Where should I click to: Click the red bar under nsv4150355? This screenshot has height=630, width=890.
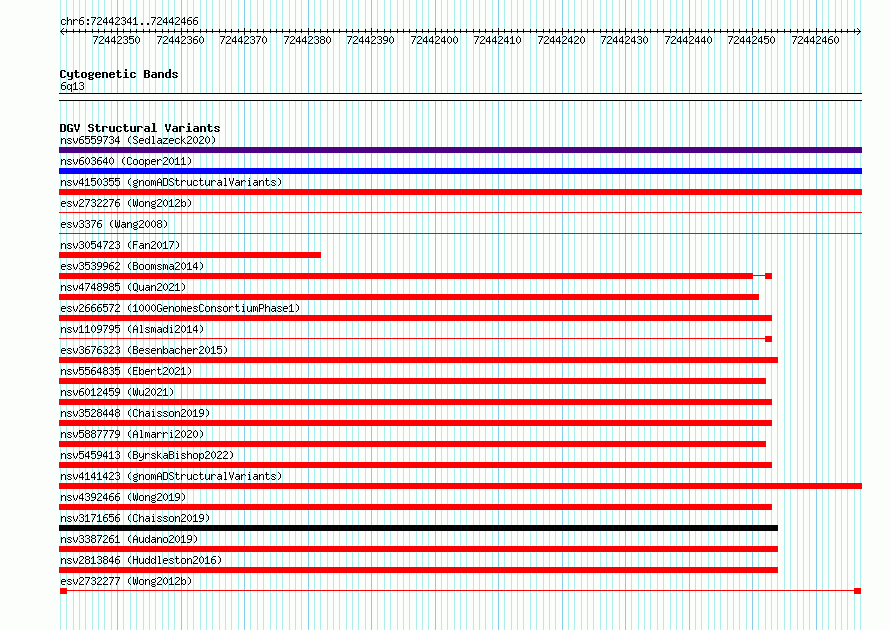460,192
